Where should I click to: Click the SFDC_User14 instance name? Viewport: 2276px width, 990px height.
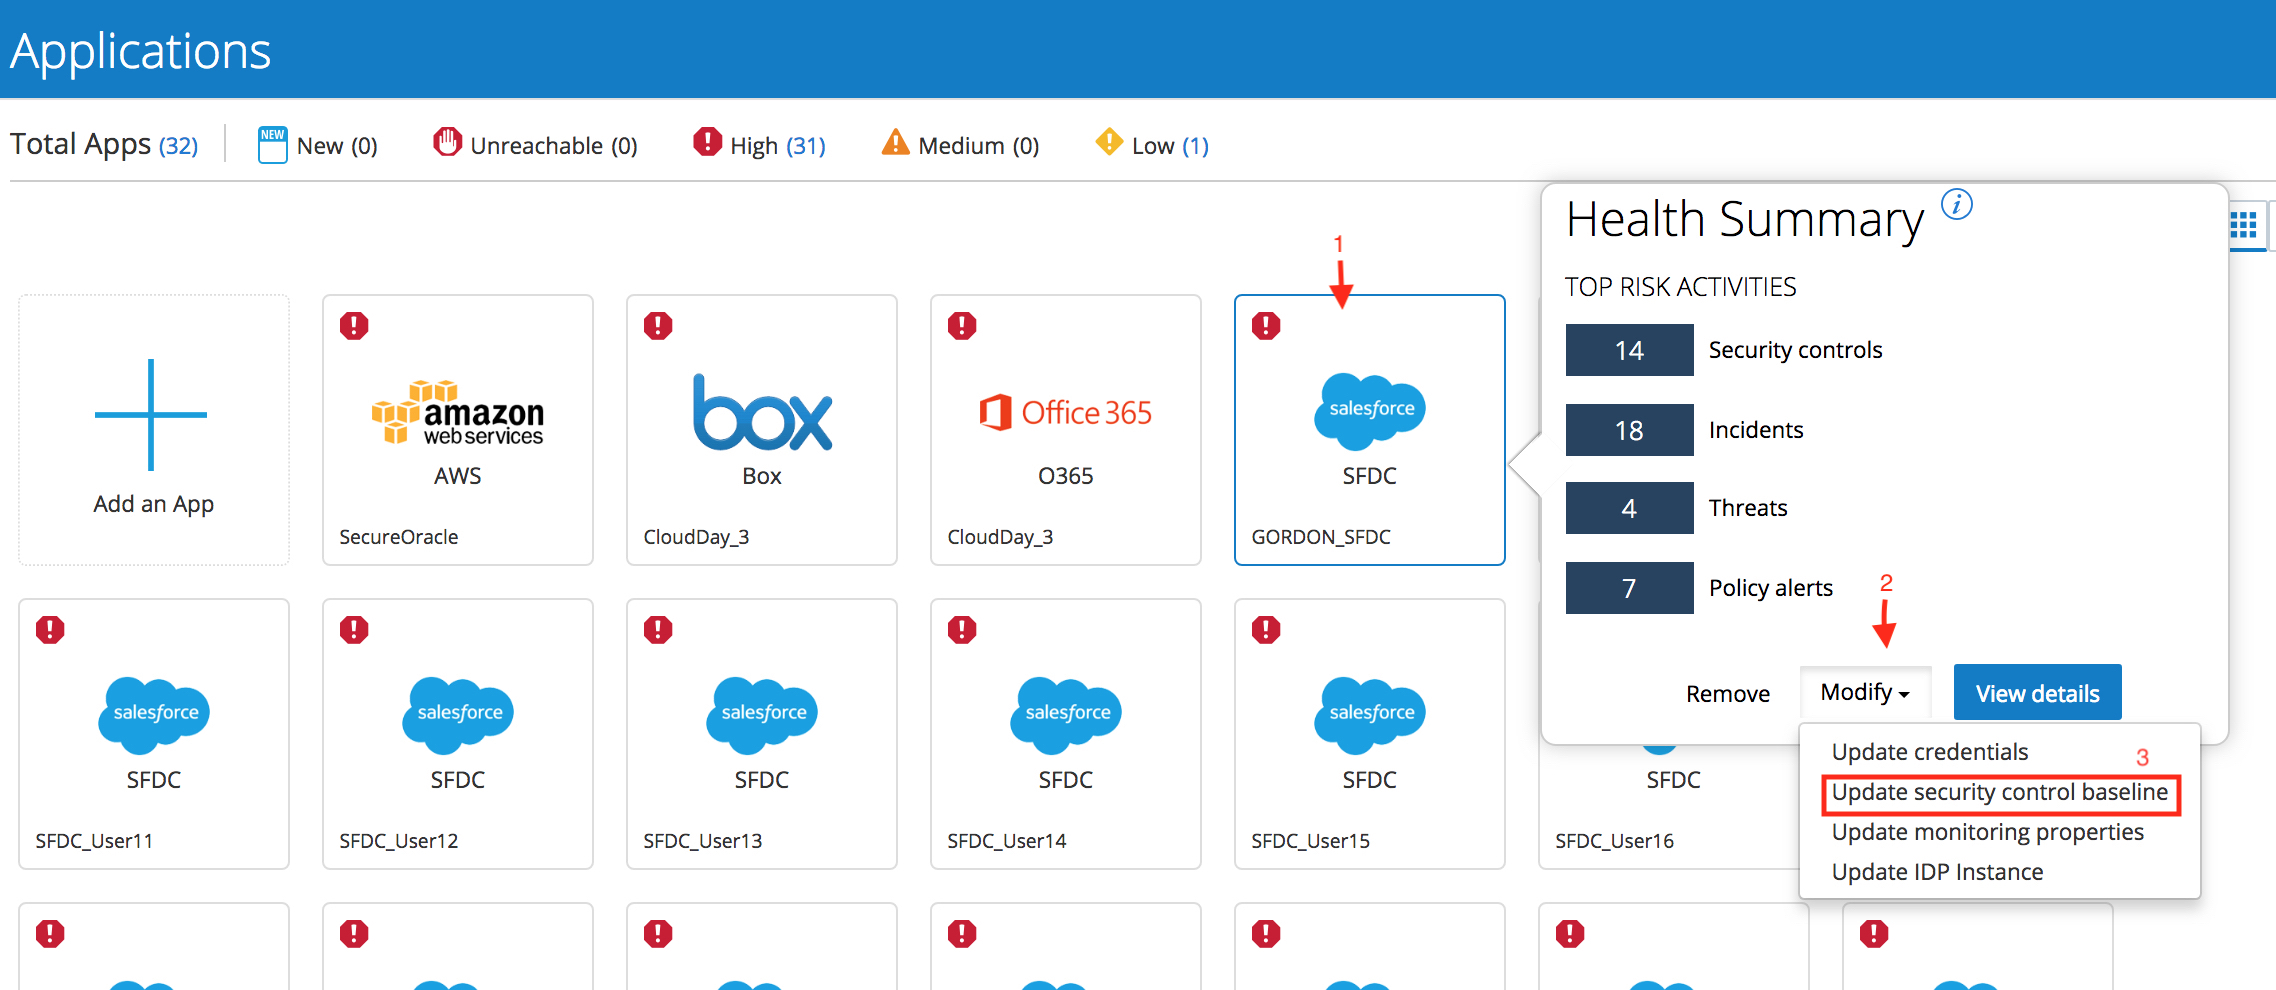pyautogui.click(x=1007, y=841)
